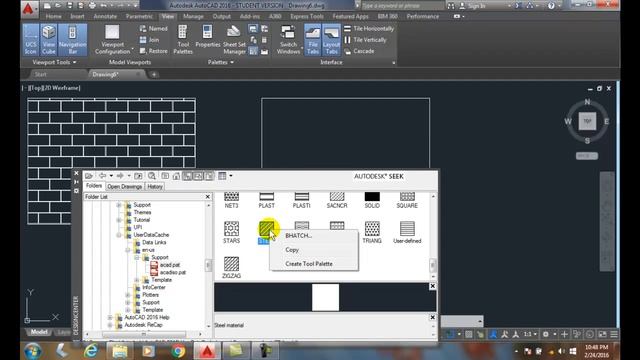Expand Palettes panel dropdown

coord(220,62)
